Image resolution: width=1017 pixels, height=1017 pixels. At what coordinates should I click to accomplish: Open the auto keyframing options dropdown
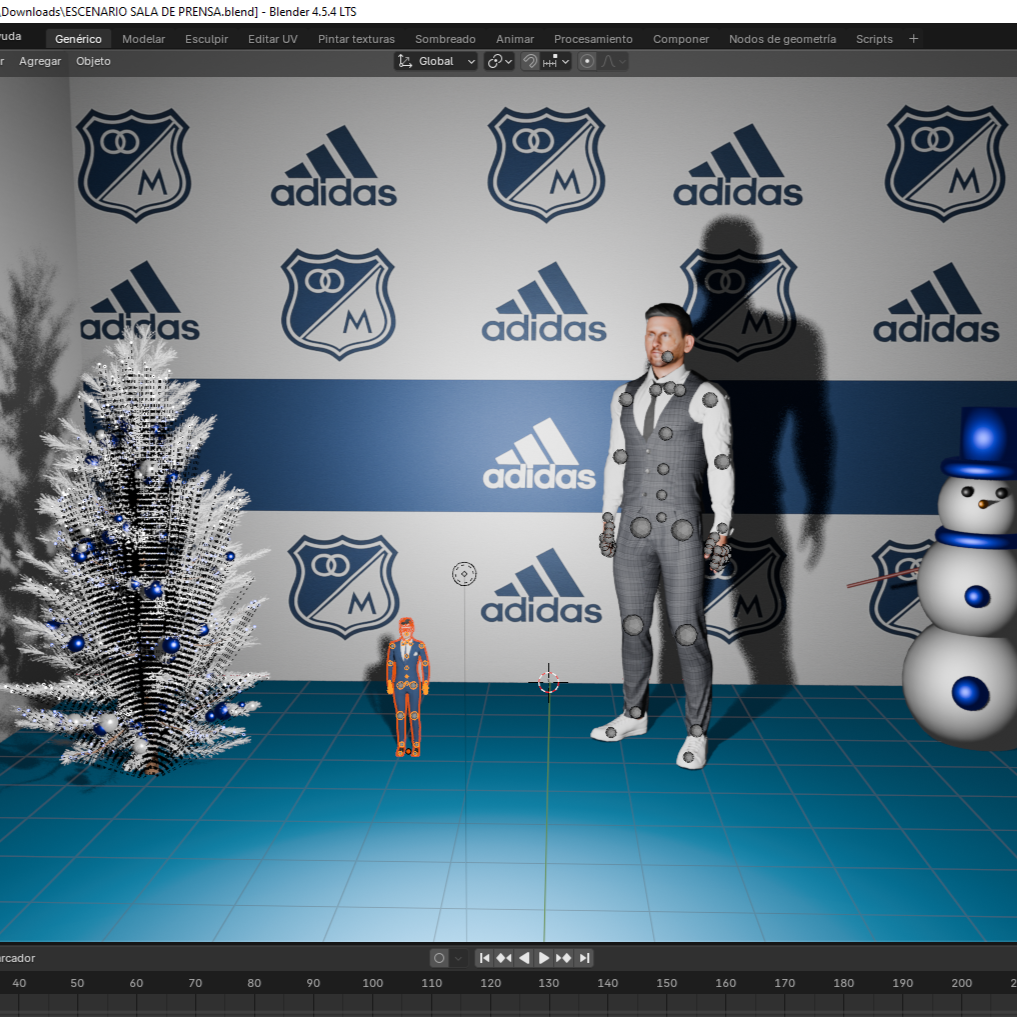point(459,958)
